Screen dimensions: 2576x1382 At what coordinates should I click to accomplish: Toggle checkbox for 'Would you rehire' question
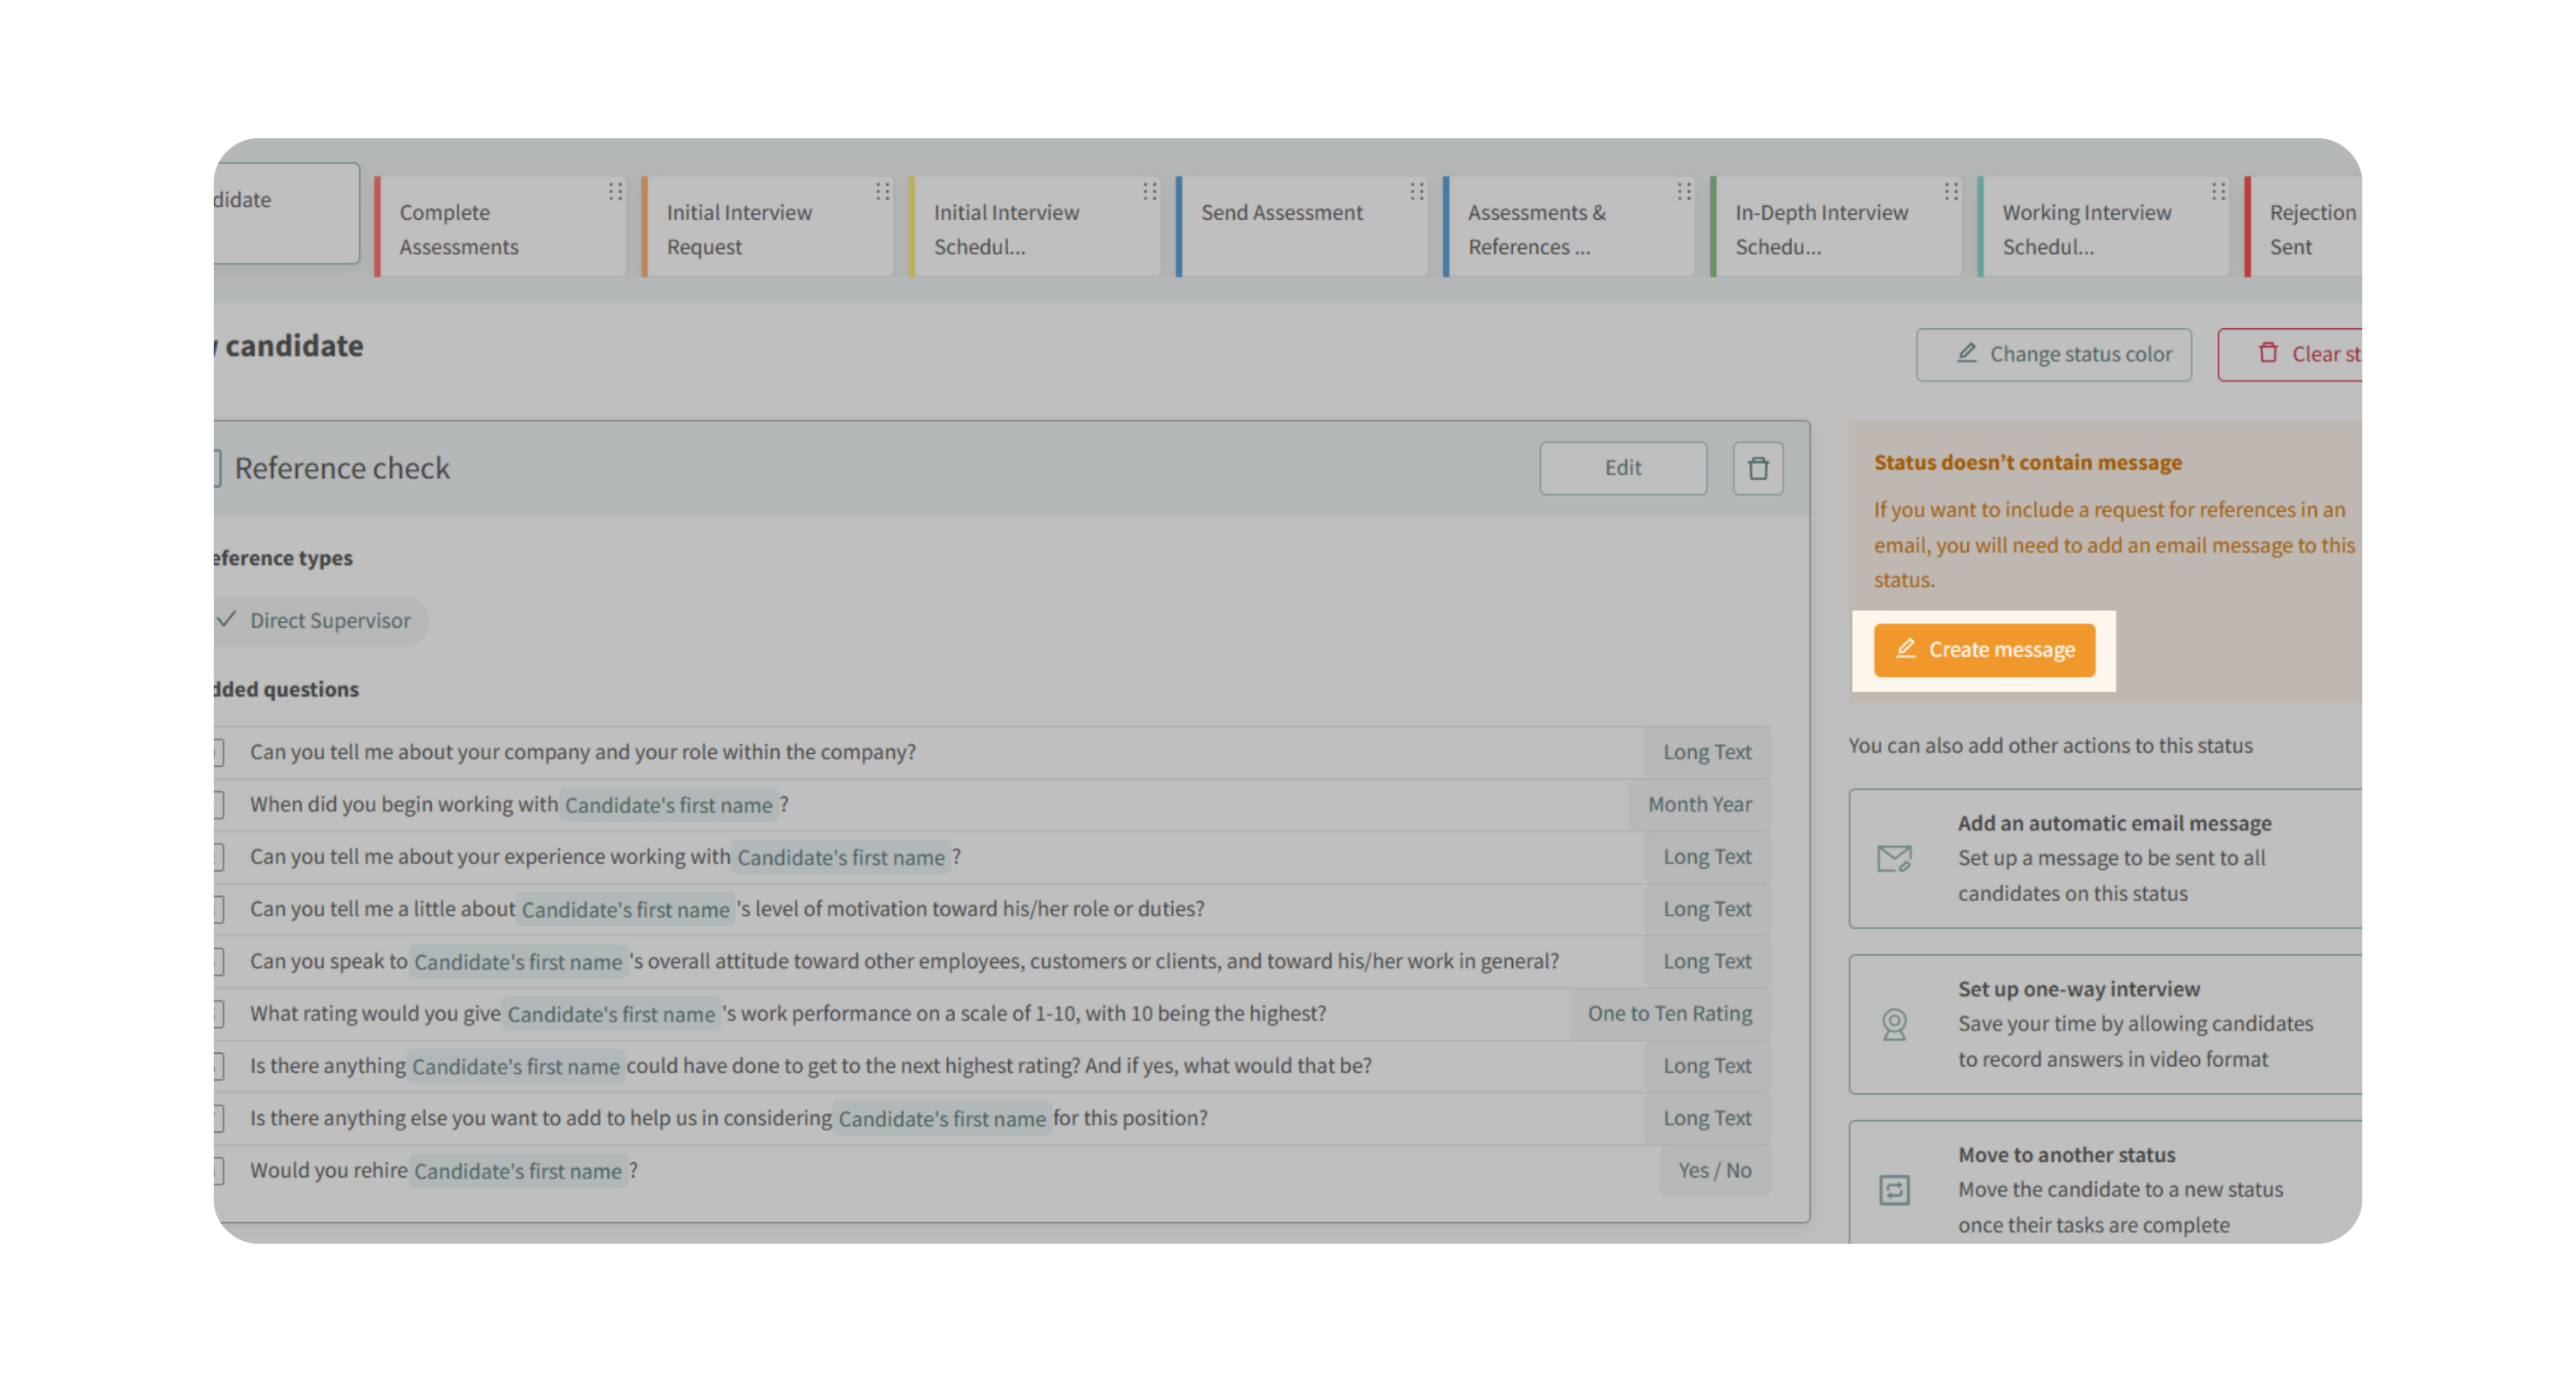[x=218, y=1171]
